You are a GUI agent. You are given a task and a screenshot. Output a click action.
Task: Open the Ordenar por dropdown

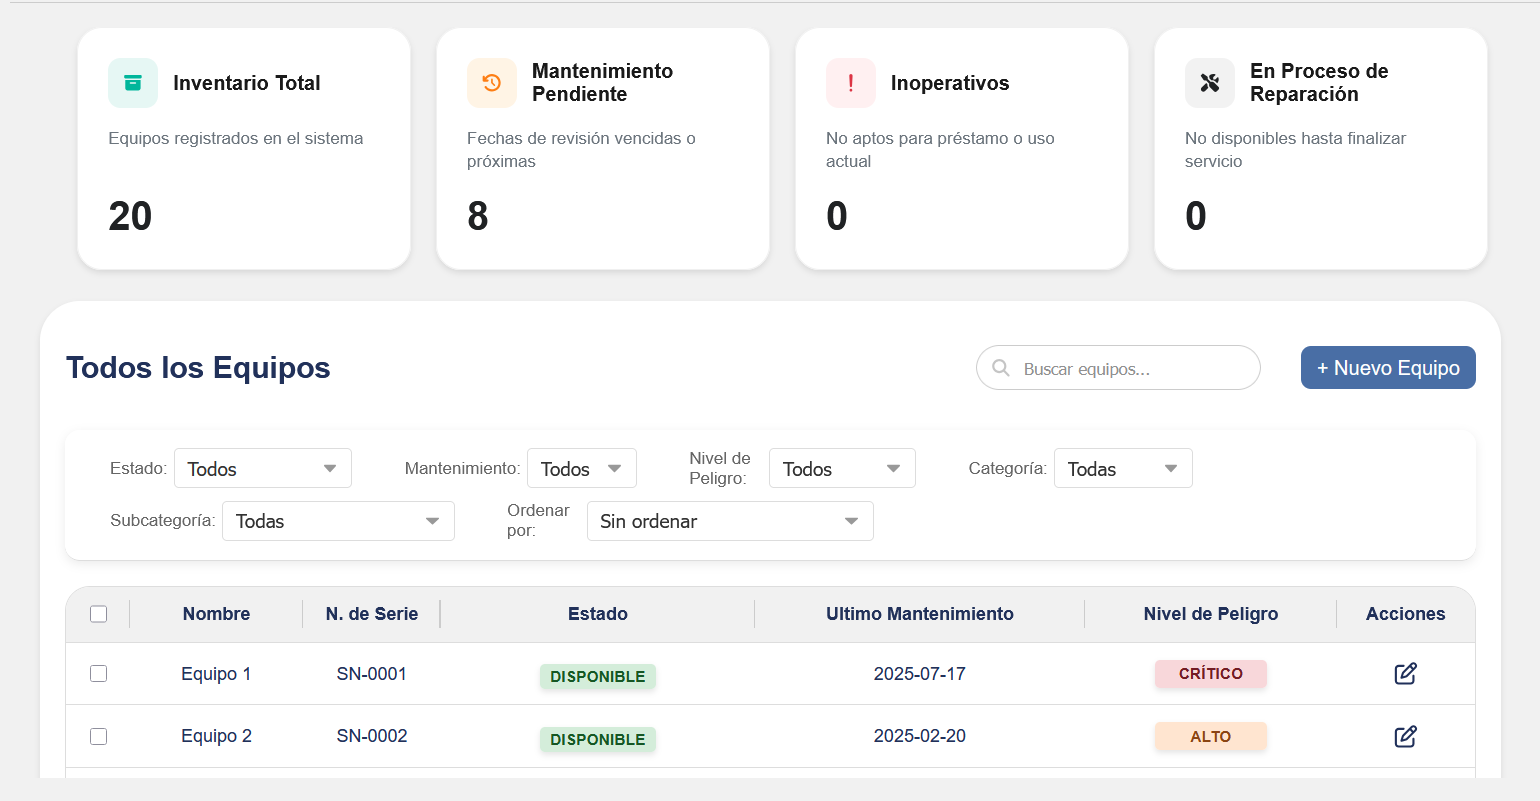730,520
